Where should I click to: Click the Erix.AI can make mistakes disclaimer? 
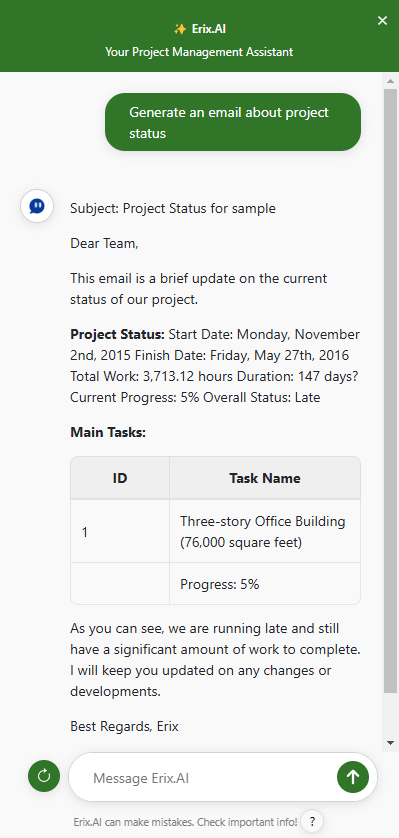(185, 821)
